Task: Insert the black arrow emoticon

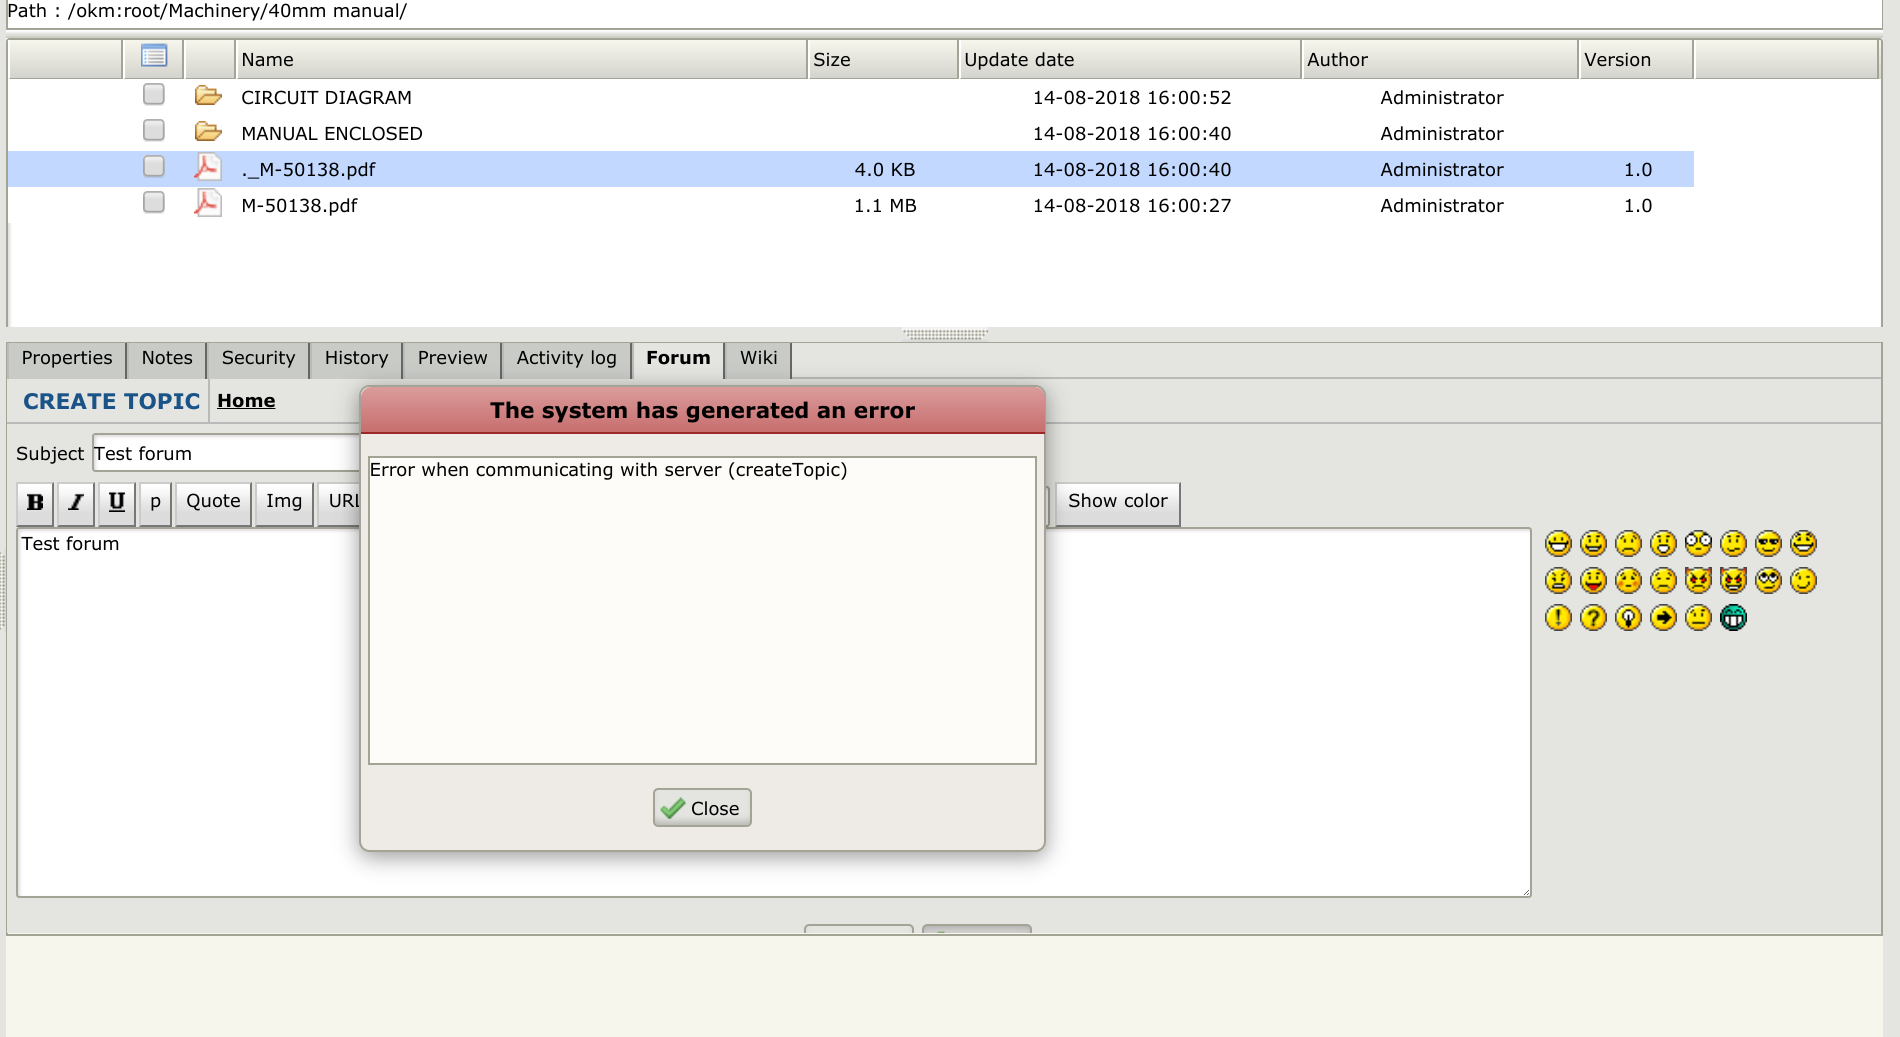Action: tap(1663, 618)
